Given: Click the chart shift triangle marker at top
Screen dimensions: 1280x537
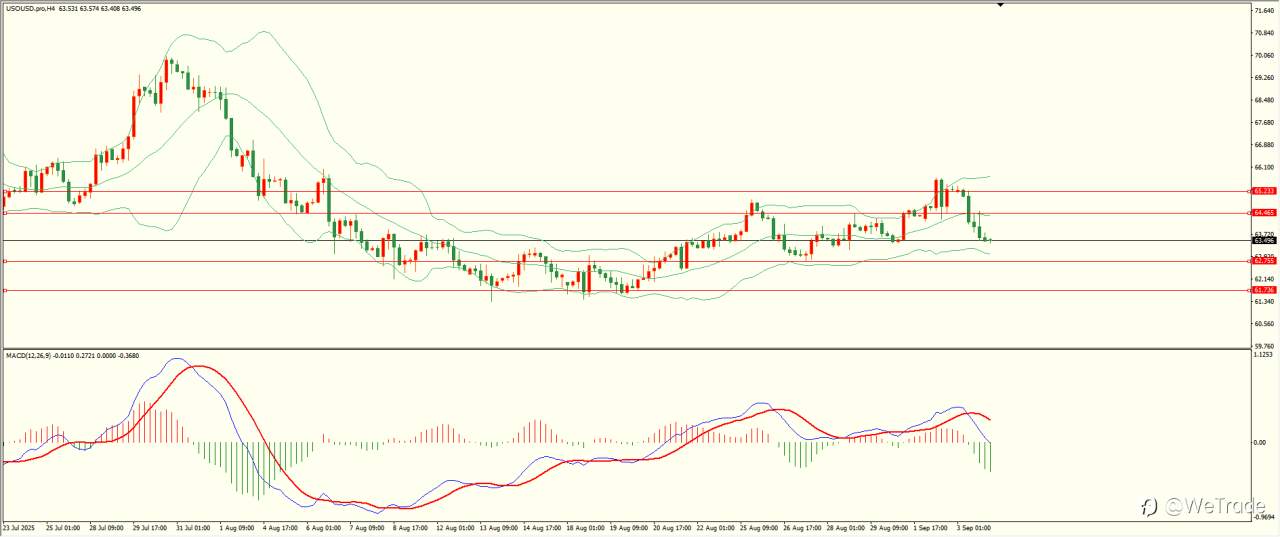Looking at the screenshot, I should [x=999, y=5].
